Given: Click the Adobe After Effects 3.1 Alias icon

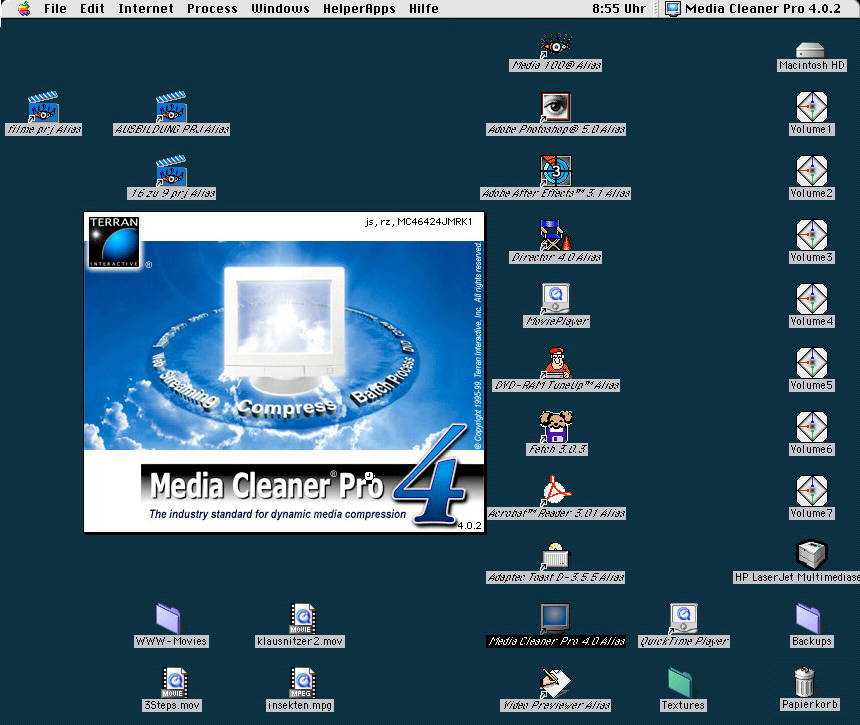Looking at the screenshot, I should tap(556, 171).
